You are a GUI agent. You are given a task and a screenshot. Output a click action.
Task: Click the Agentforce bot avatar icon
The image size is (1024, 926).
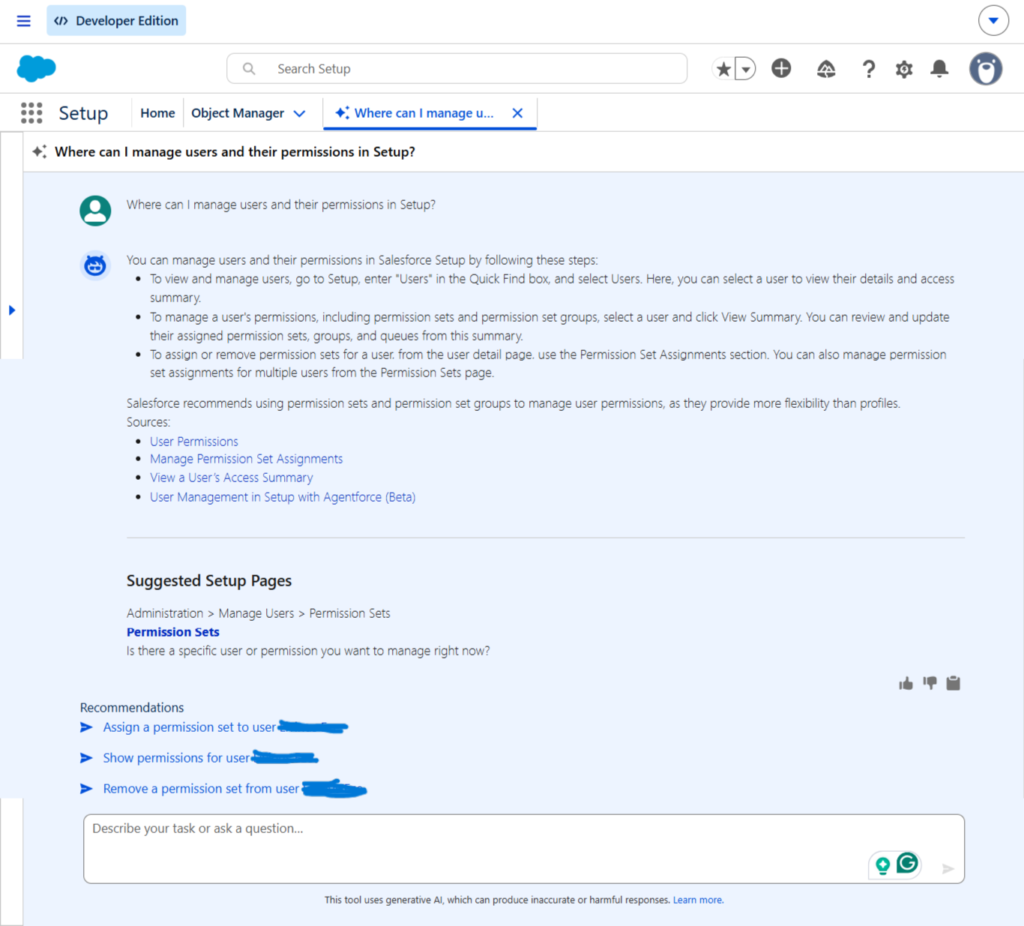[x=95, y=265]
